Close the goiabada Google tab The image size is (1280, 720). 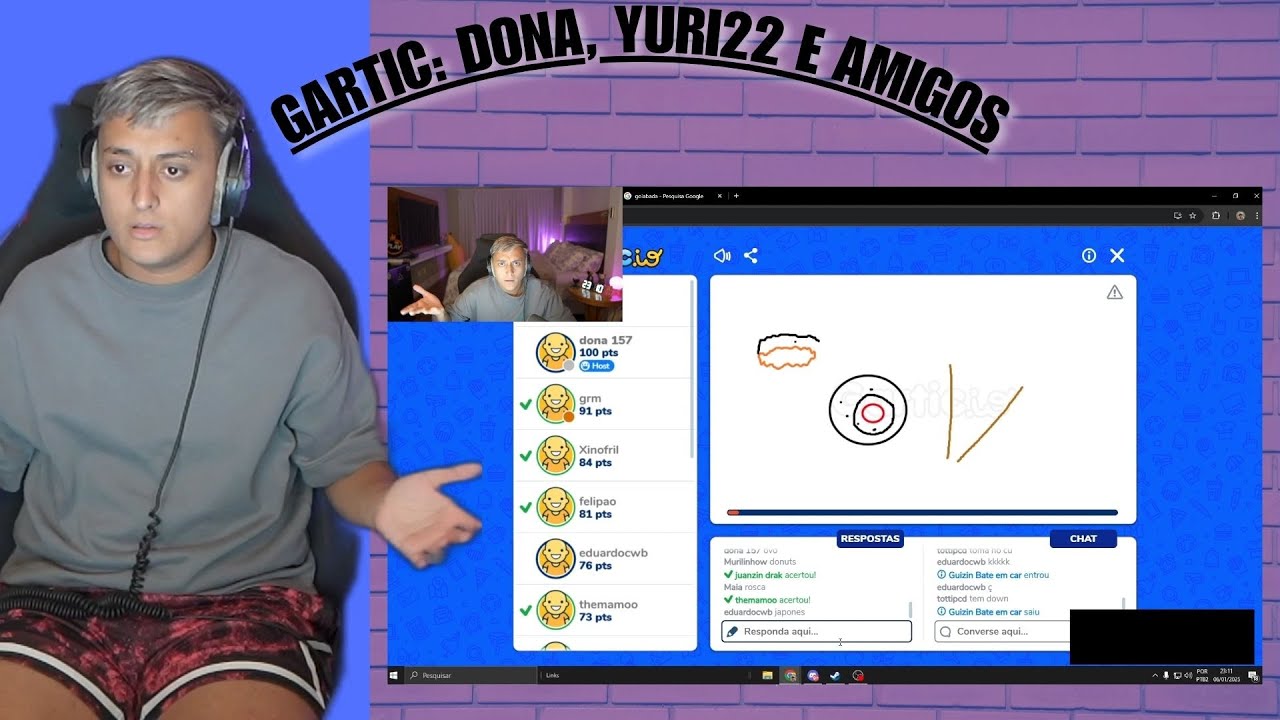(718, 196)
